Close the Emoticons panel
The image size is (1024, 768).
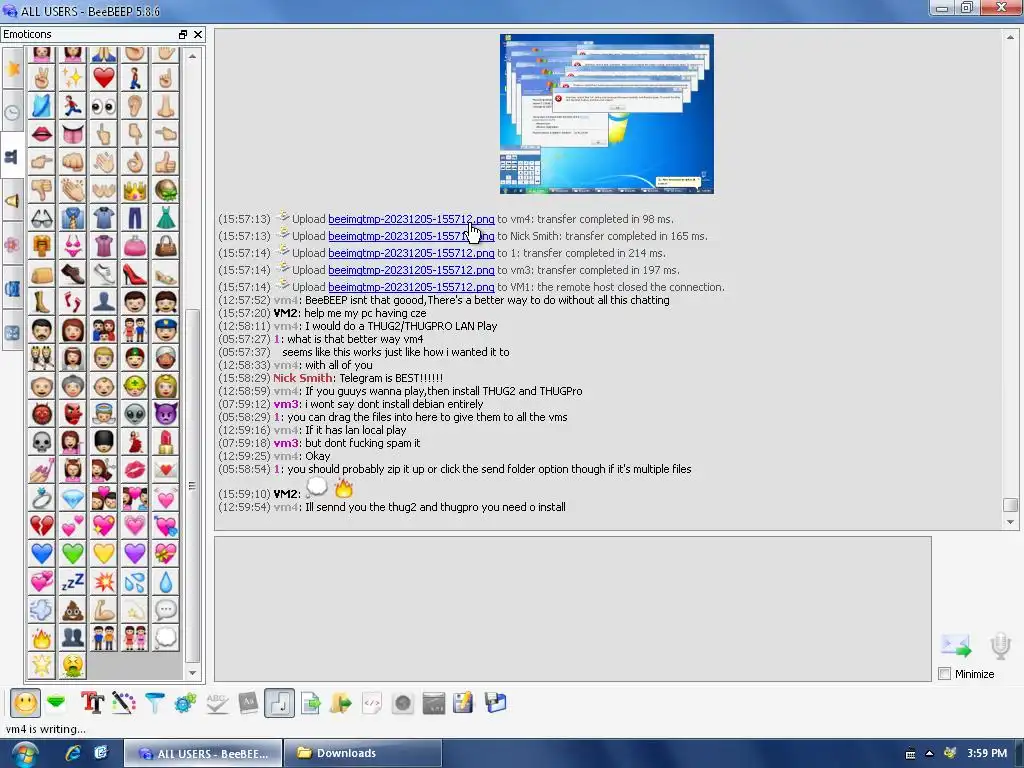198,35
